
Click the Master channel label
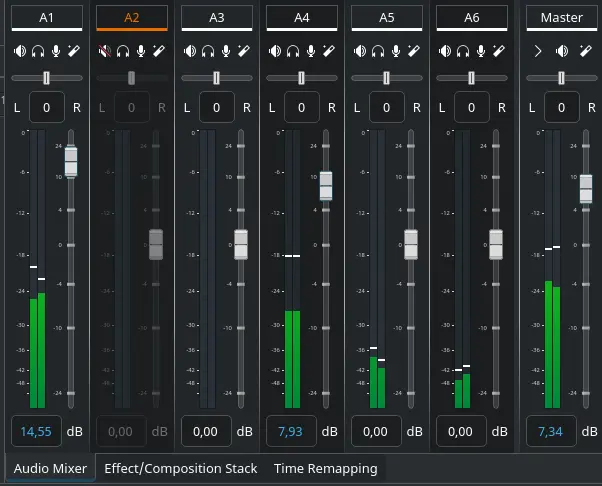click(561, 18)
